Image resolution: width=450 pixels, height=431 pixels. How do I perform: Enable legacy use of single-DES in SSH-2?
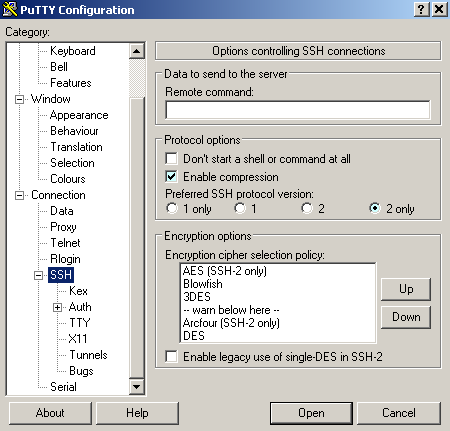pos(171,356)
